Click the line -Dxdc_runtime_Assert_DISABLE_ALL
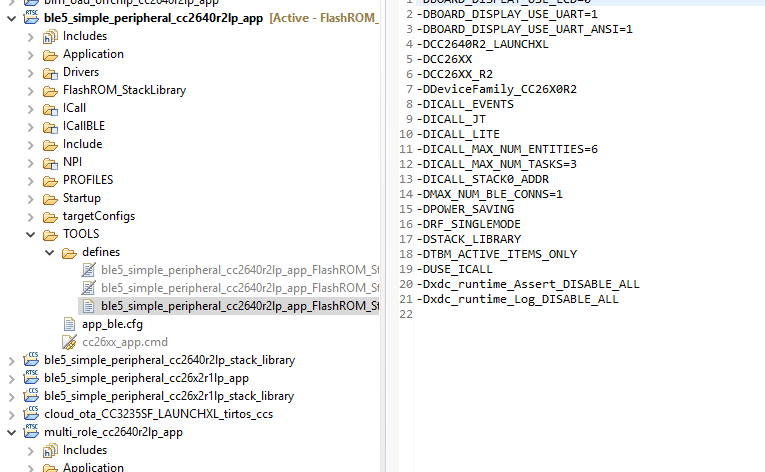 point(528,284)
